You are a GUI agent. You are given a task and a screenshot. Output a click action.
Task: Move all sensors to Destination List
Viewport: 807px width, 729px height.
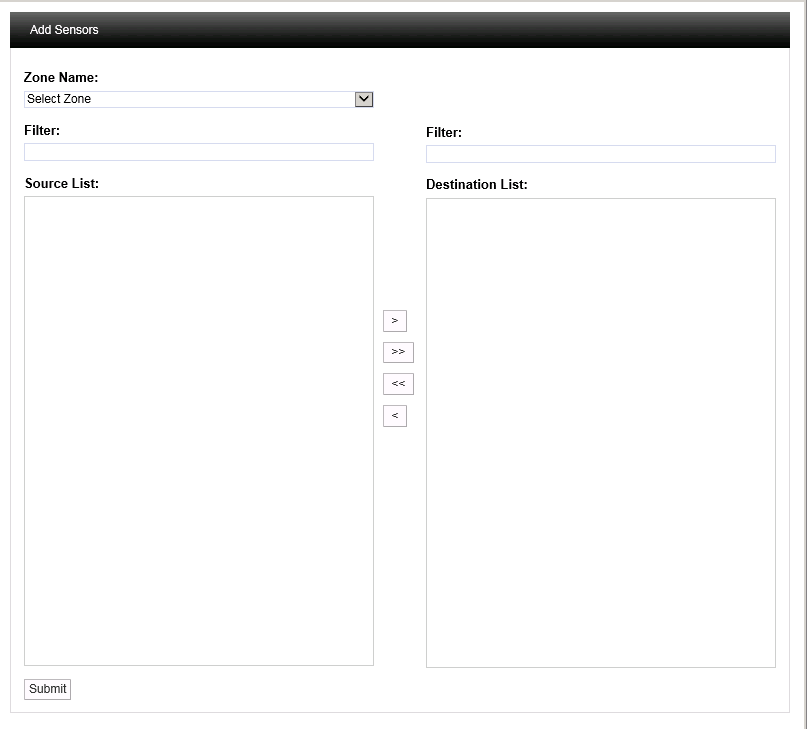[x=398, y=352]
